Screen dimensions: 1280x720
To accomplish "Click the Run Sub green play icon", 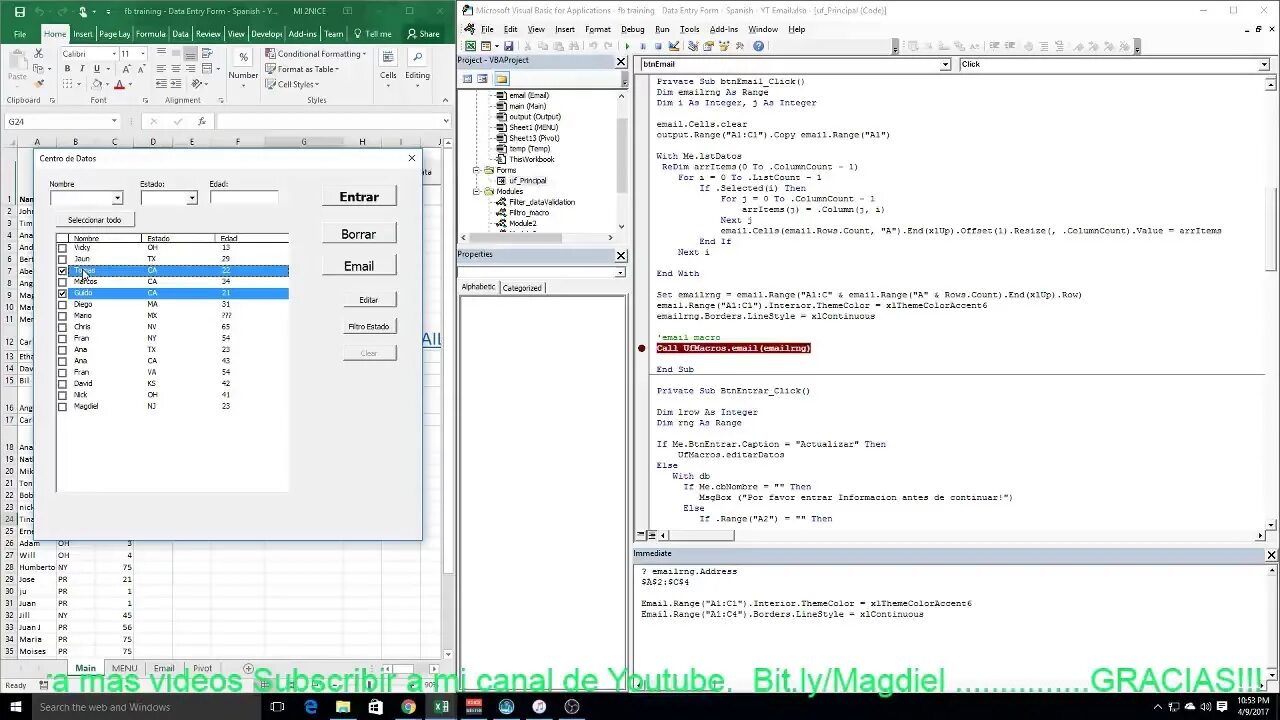I will [627, 46].
